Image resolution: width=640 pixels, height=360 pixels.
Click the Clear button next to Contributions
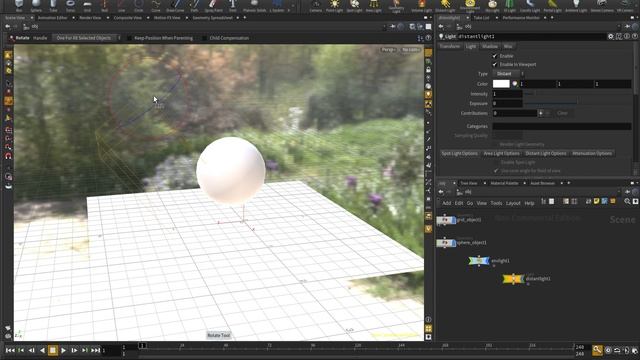(x=562, y=113)
